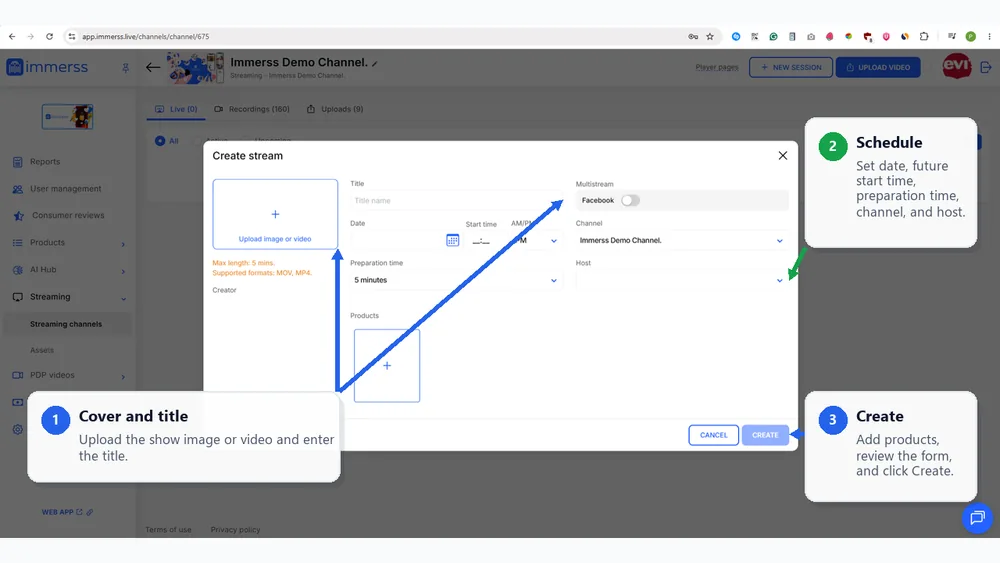Open the chat support bubble
1000x563 pixels.
[x=977, y=518]
